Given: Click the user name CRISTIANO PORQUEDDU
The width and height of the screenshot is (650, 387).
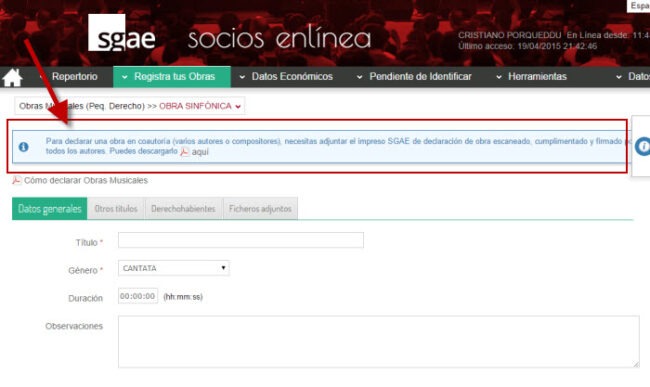Looking at the screenshot, I should [x=509, y=35].
